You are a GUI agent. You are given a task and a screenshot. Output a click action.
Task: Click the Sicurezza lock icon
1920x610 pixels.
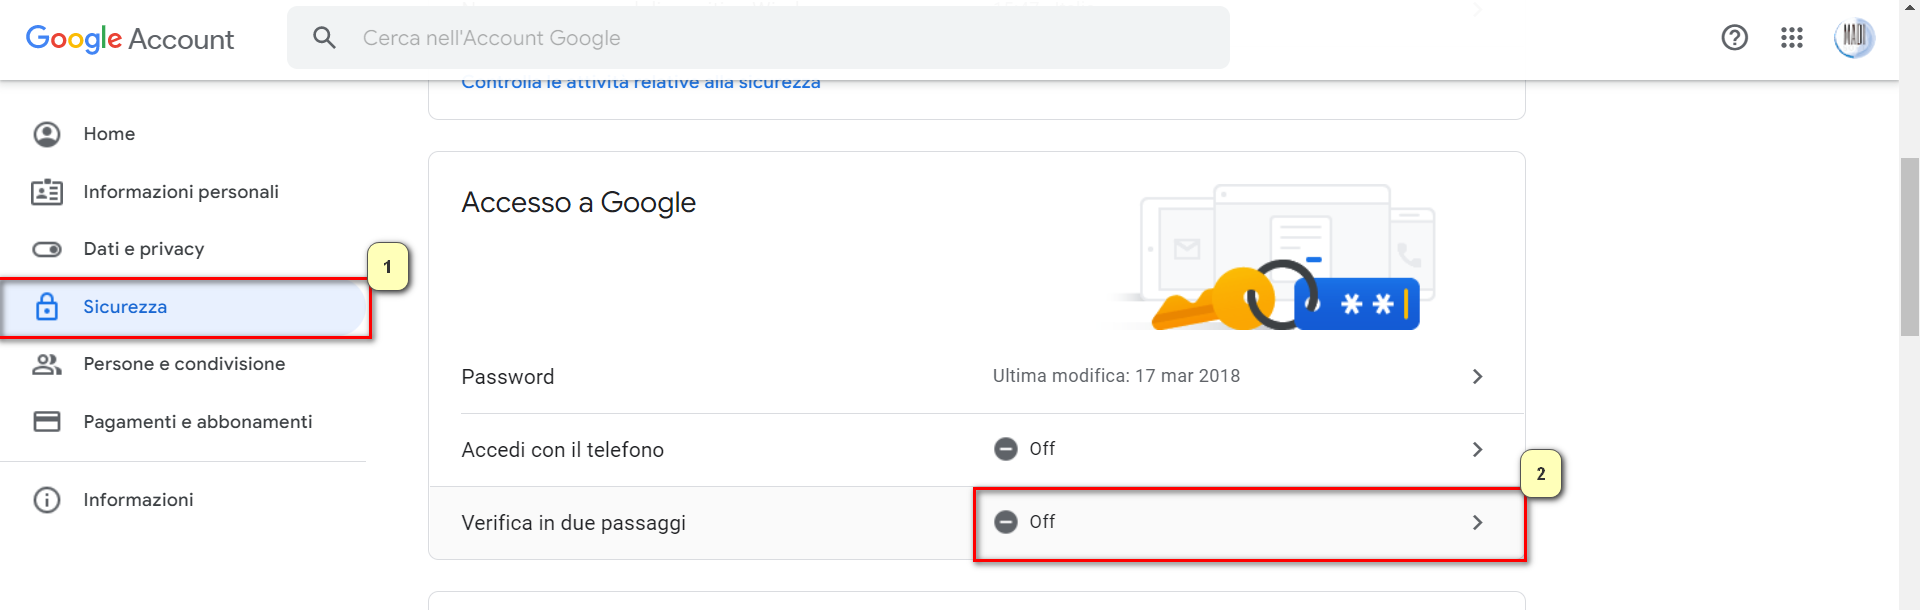[x=47, y=307]
